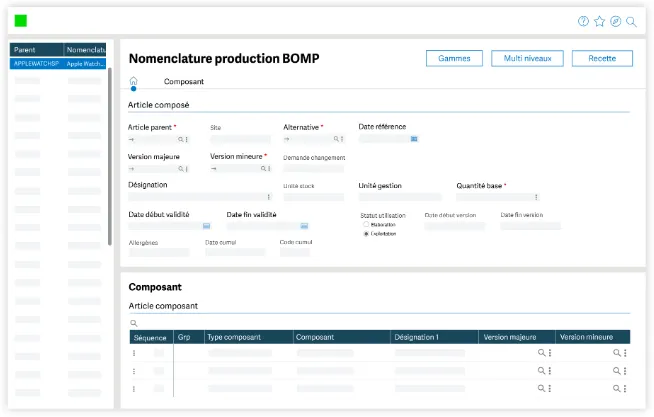Click third row Version mineure magnifier
654x417 pixels.
coord(616,388)
